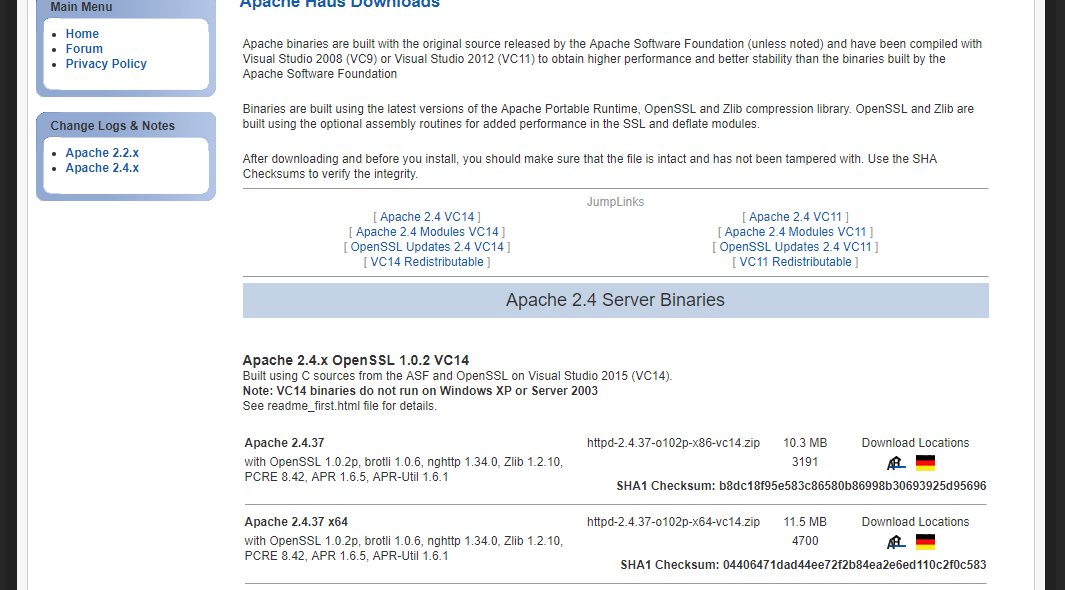This screenshot has height=590, width=1065.
Task: Jump to Apache 2.4 Modules VC14
Action: (427, 232)
